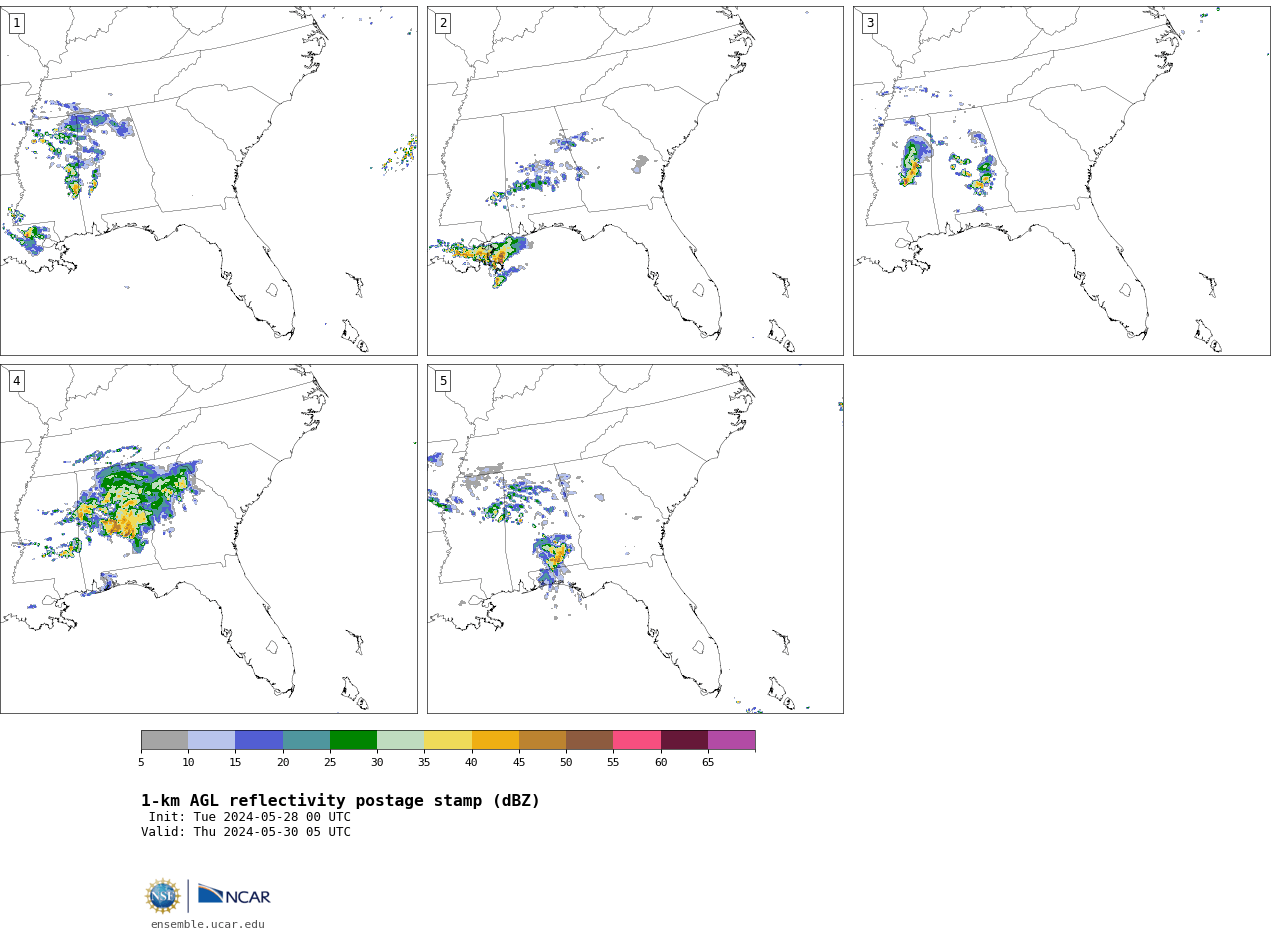Open ensemble member 5 reflectivity map
1280x936 pixels.
635,539
